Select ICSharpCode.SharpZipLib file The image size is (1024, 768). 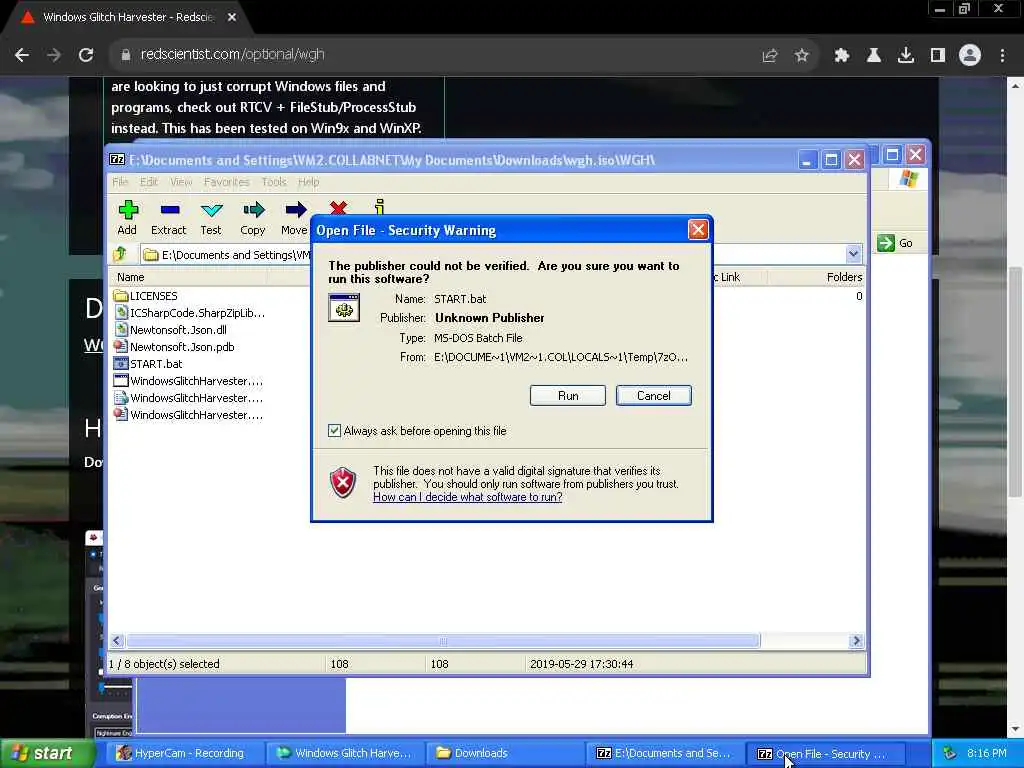[189, 313]
